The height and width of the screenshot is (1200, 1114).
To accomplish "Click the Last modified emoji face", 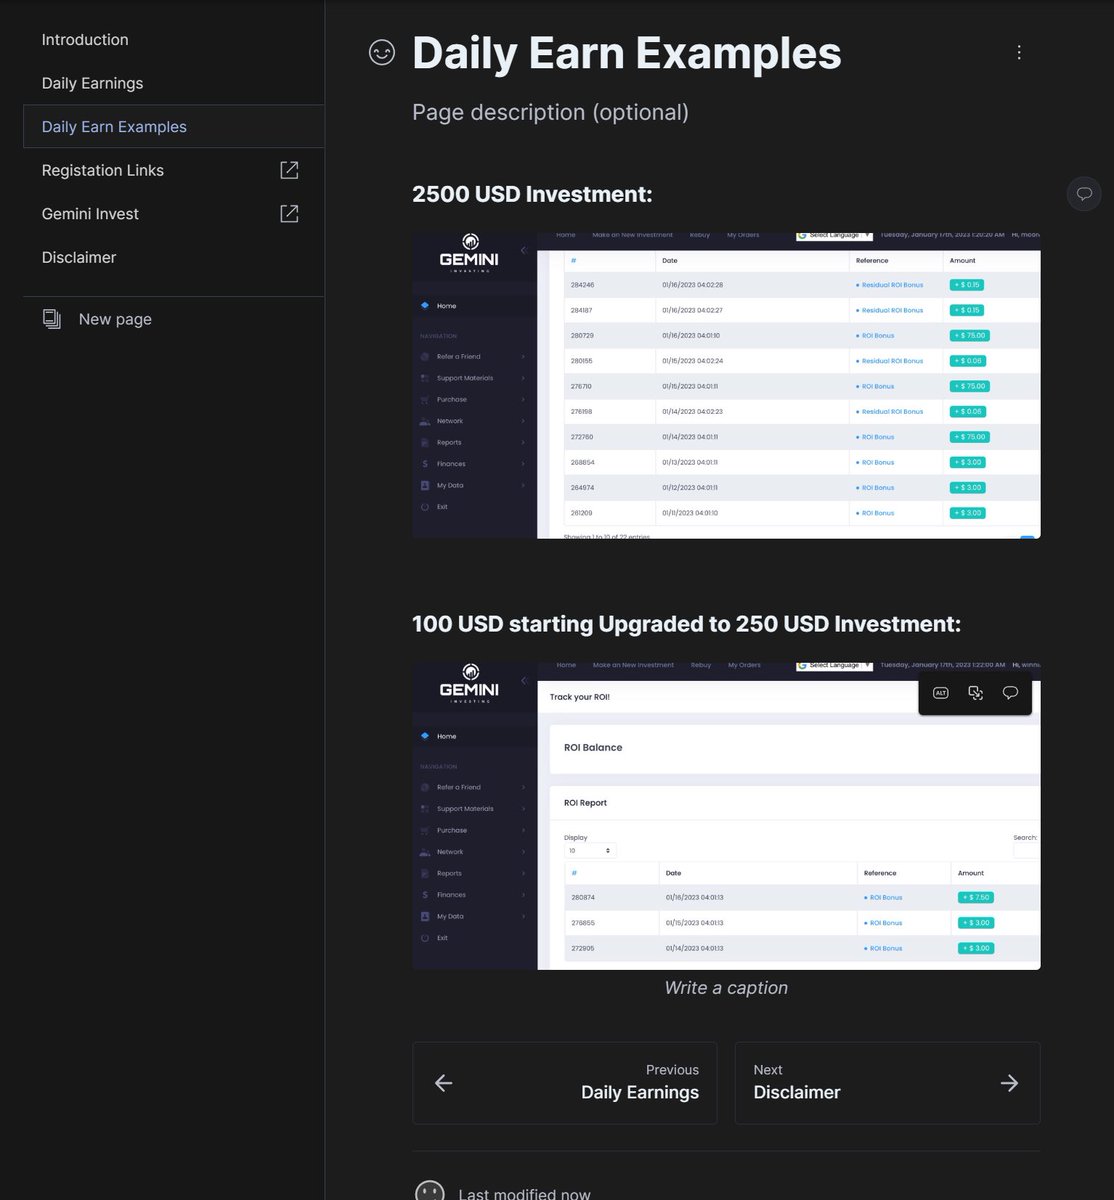I will [429, 1191].
